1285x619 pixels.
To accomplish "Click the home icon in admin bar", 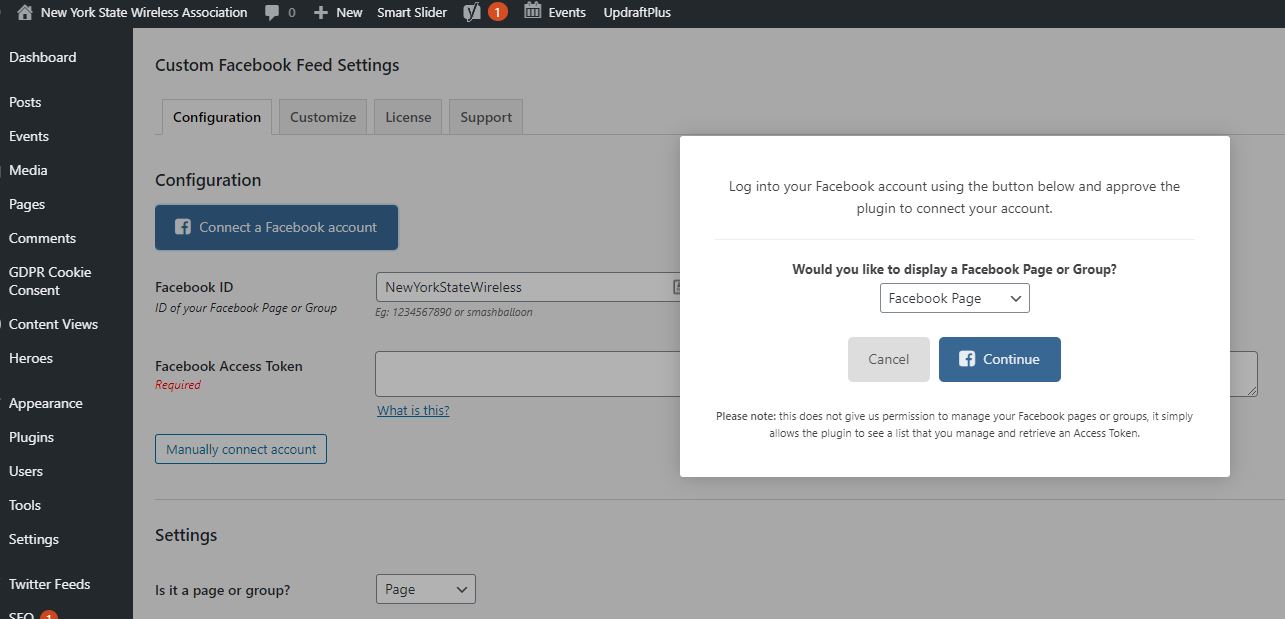I will pos(25,13).
